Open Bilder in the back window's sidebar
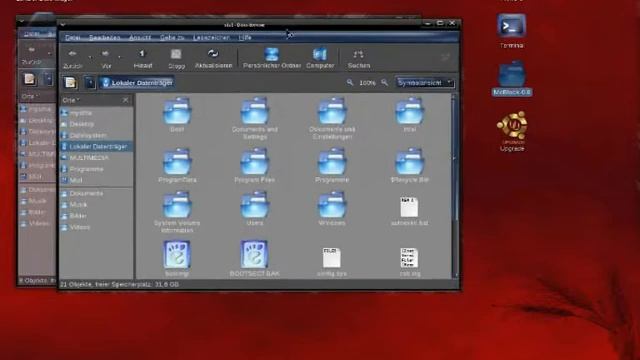 click(38, 212)
